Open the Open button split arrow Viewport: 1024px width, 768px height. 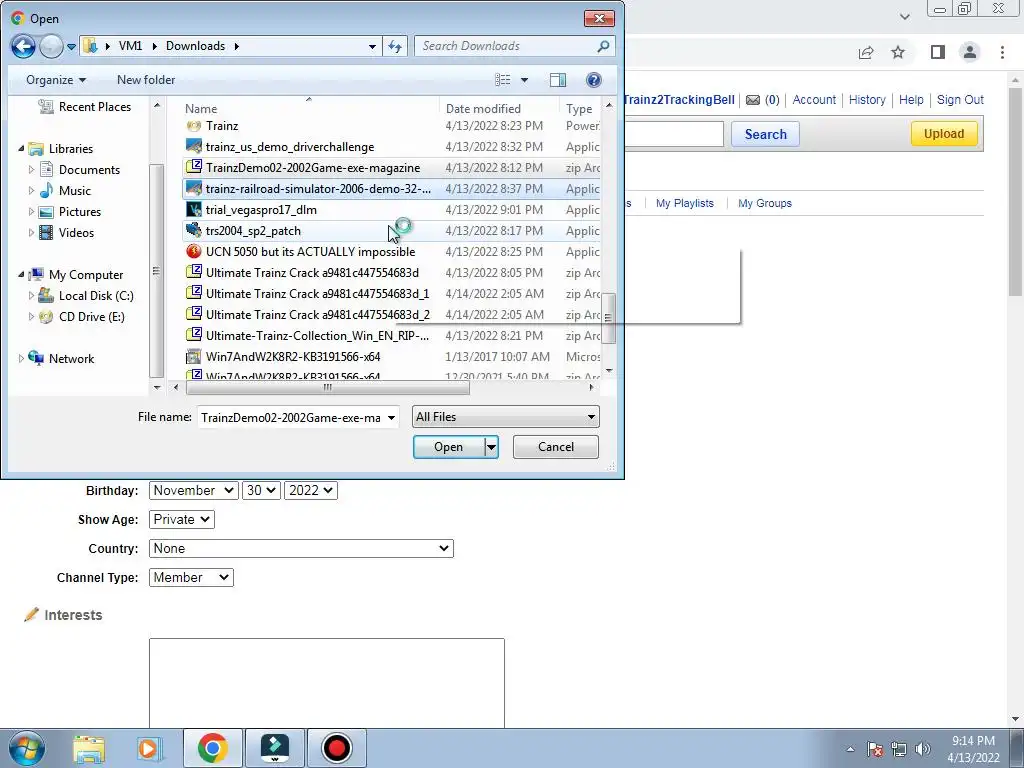click(x=491, y=447)
